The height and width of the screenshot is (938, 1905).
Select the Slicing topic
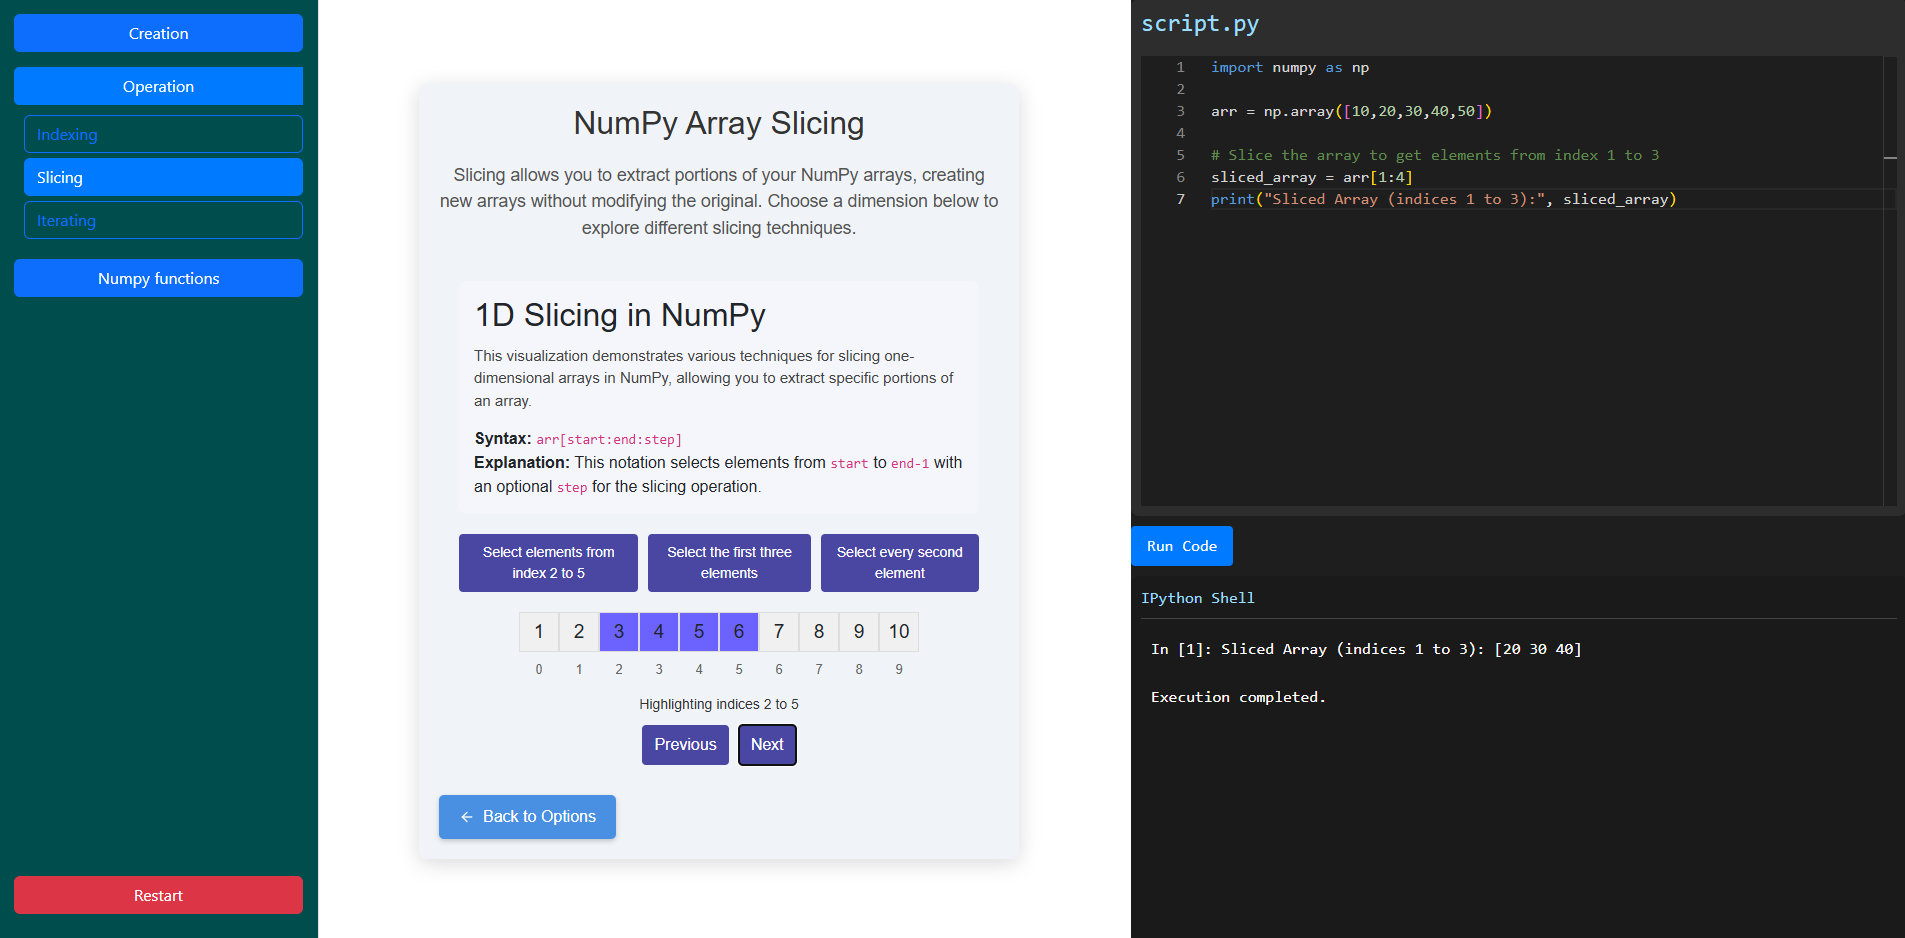[x=163, y=177]
